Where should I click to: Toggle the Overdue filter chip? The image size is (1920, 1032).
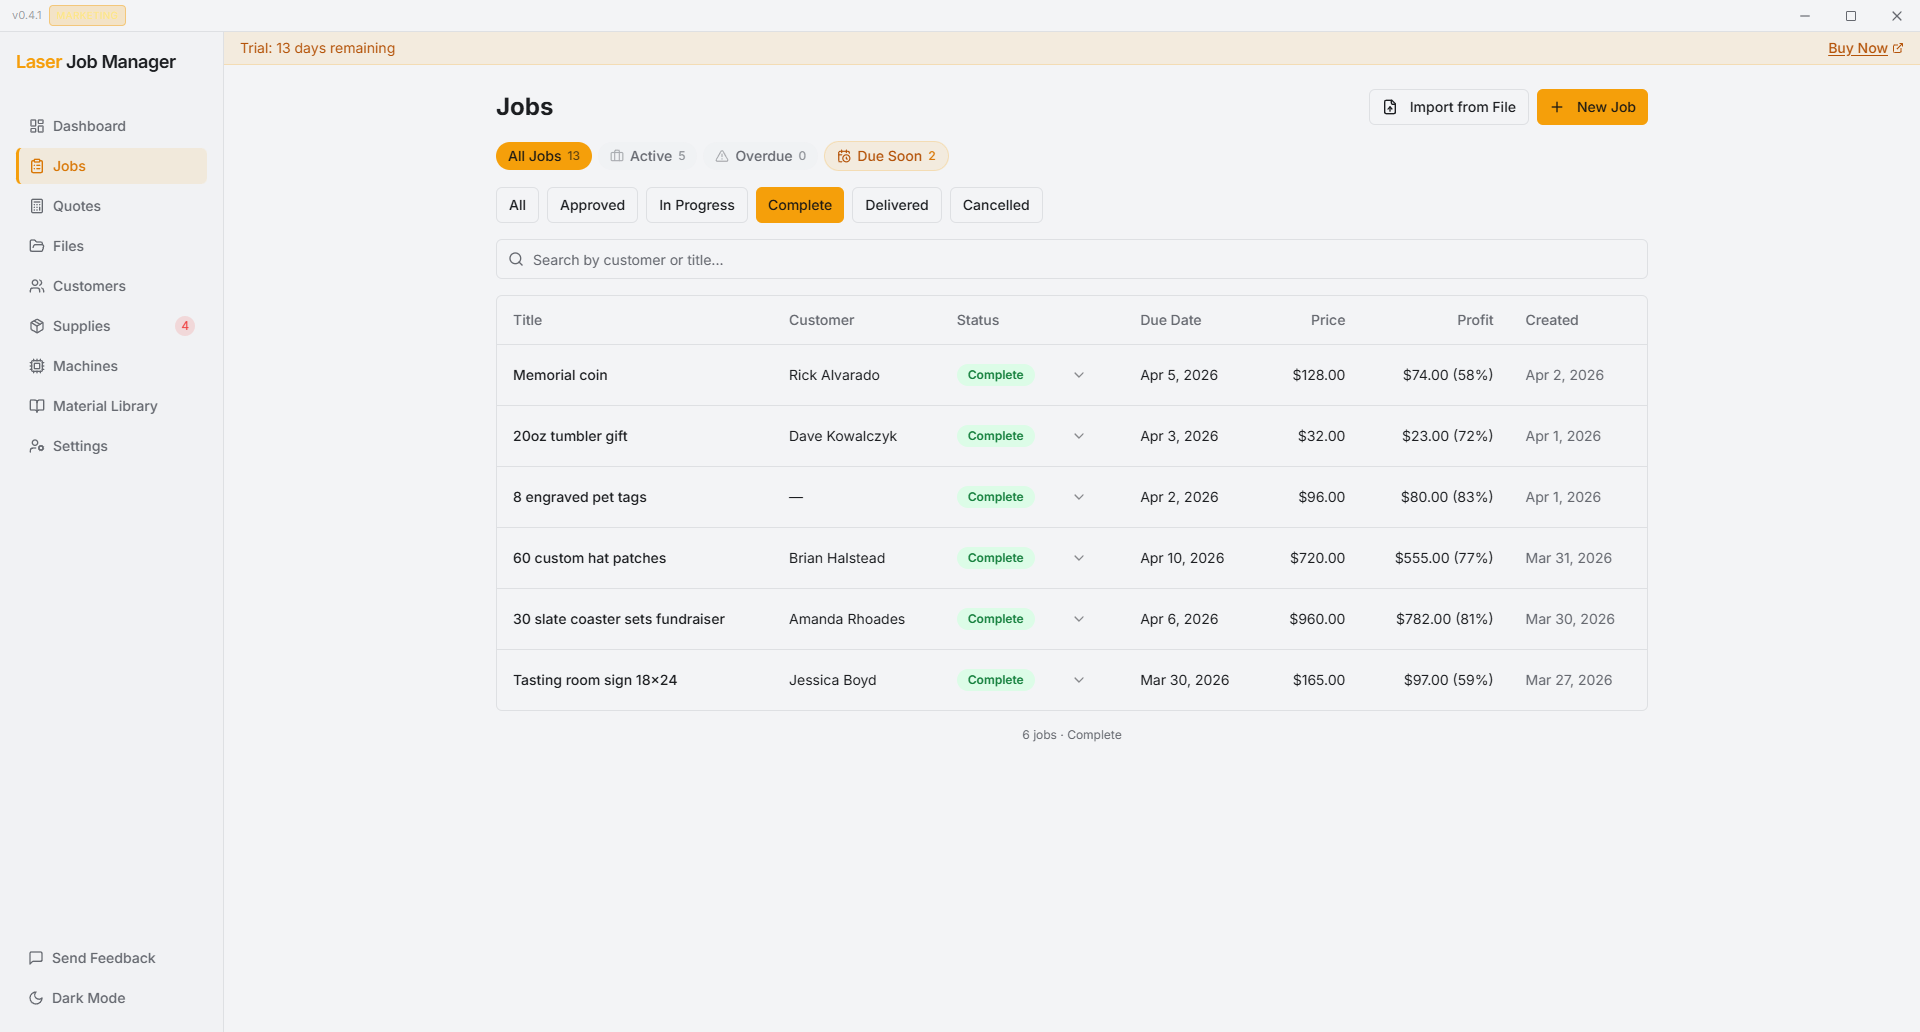[760, 156]
